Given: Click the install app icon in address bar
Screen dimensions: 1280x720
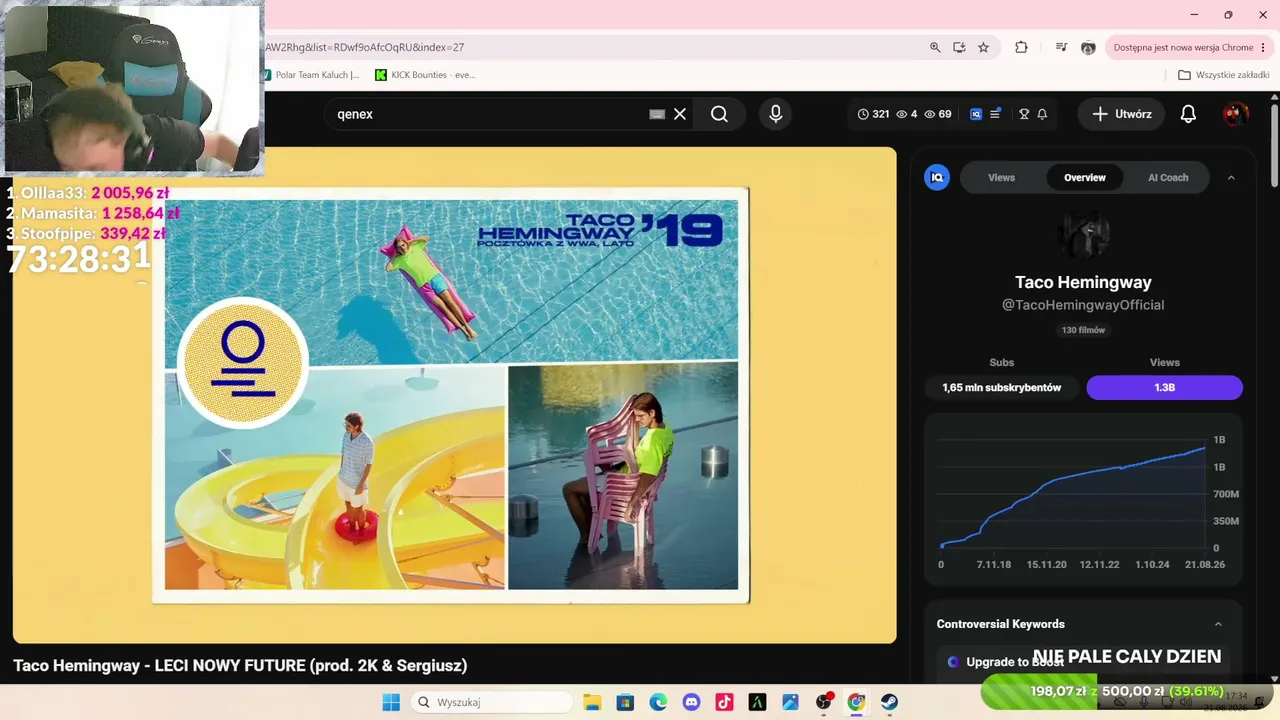Looking at the screenshot, I should (959, 47).
